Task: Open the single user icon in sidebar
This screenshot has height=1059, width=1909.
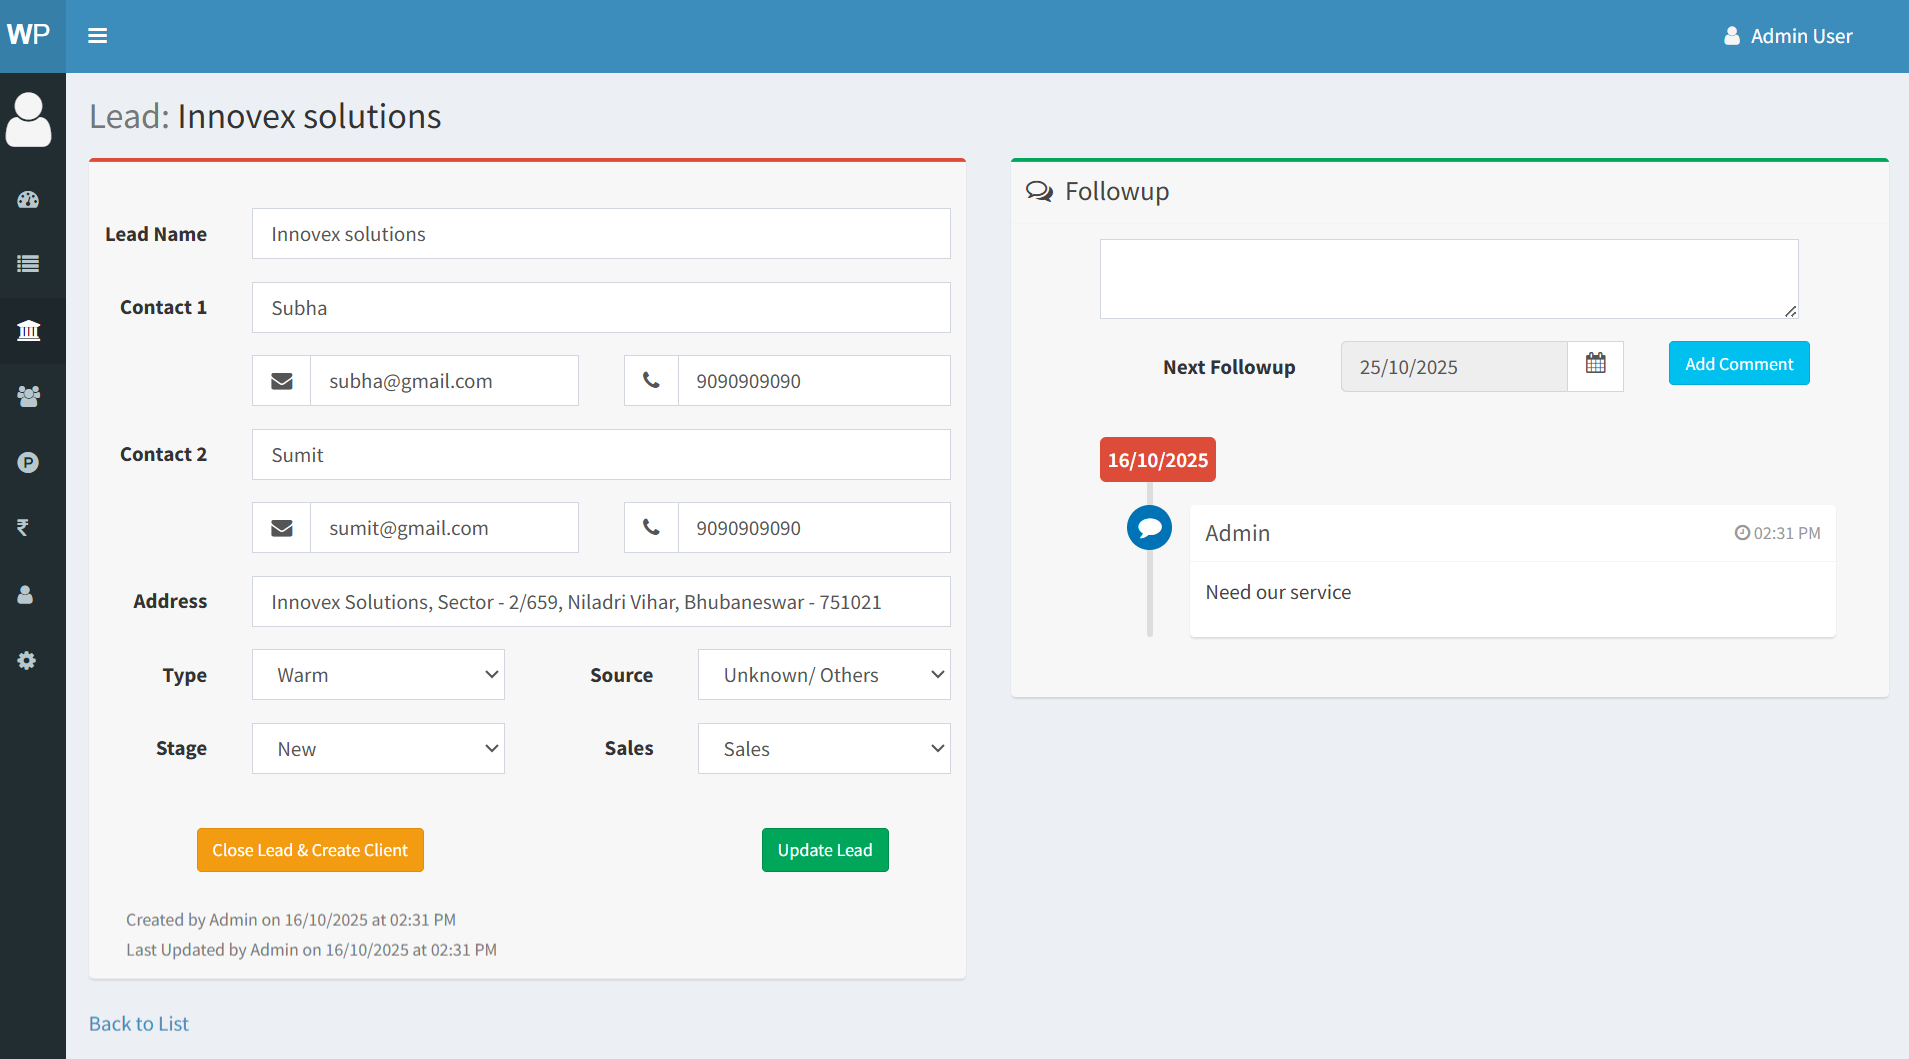Action: pos(26,595)
